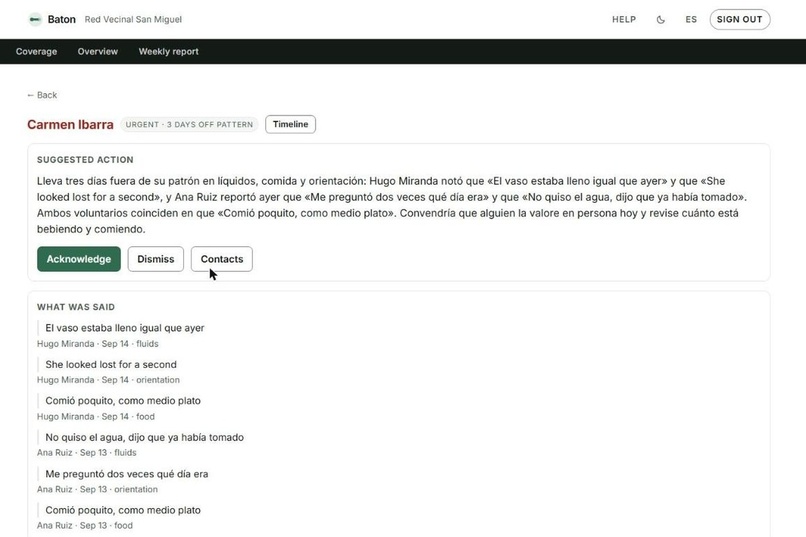Click 'Ana Ruiz · Sep 13 · orientation' line
Screen dimensions: 806x537
[x=97, y=489]
